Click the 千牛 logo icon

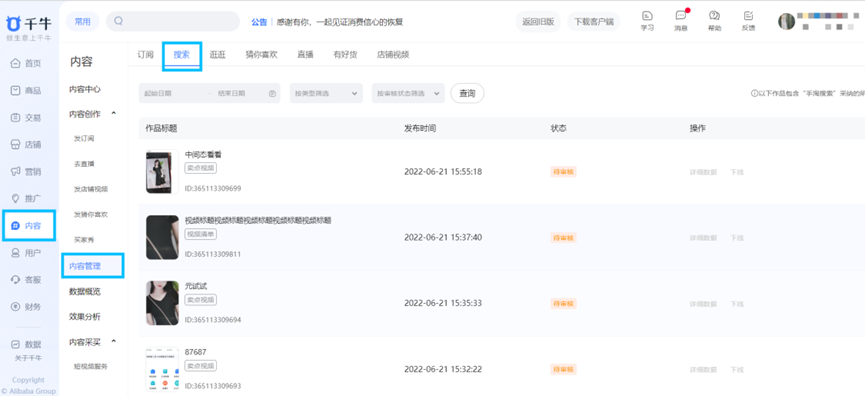tap(13, 24)
